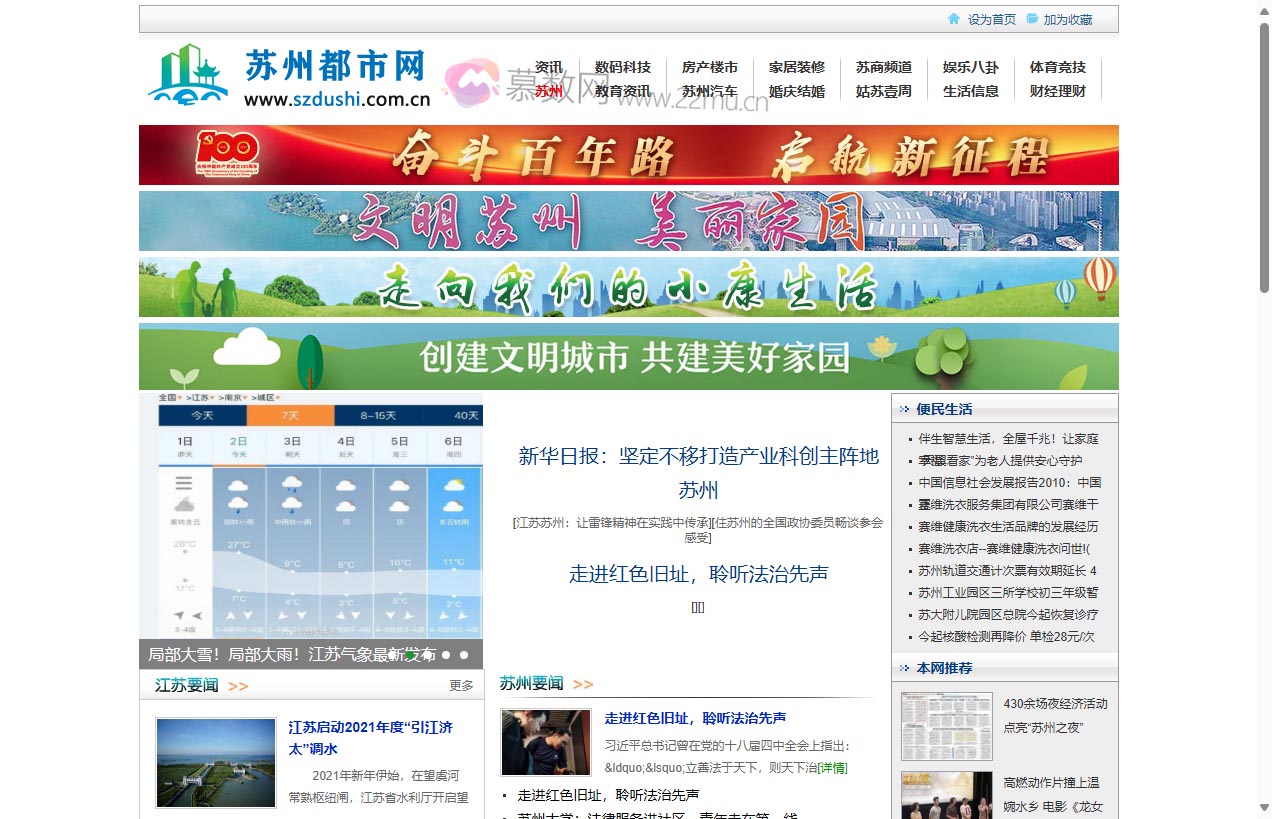Click the orange >> arrows after 江苏要闻
Screen dimensions: 1272x819
coord(238,686)
